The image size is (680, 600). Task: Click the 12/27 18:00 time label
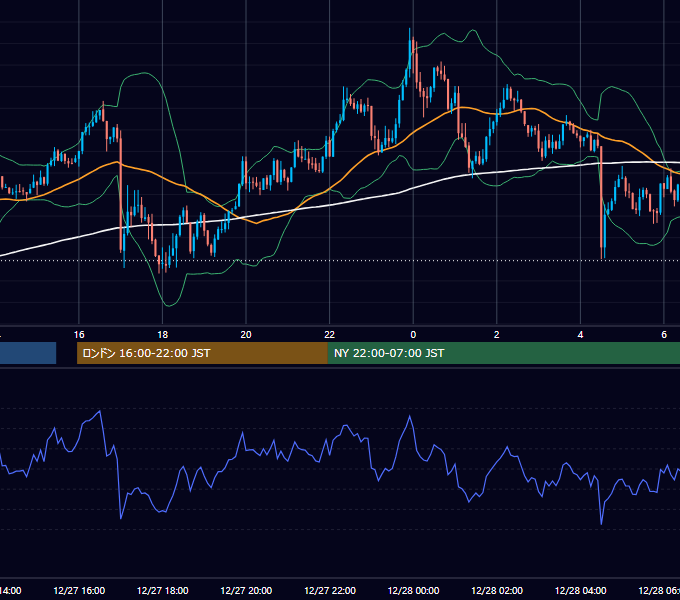163,590
